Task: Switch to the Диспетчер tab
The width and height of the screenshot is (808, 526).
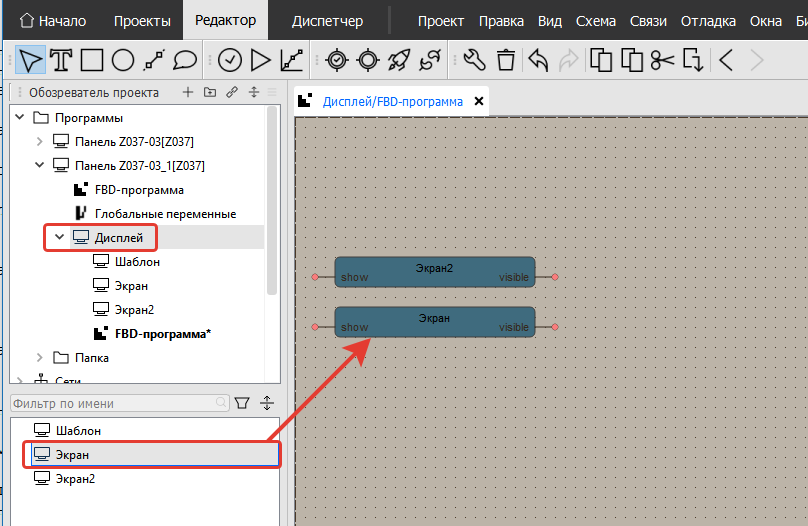Action: pos(325,21)
